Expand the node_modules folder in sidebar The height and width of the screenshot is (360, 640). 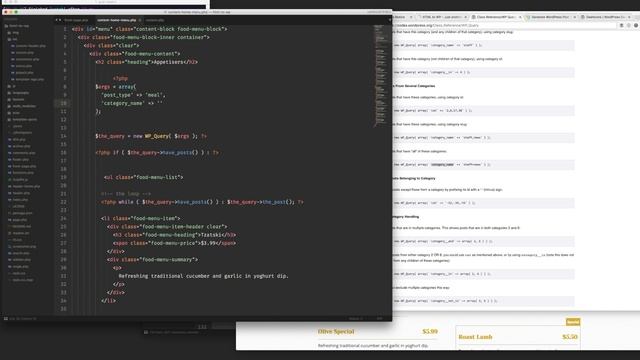21,106
